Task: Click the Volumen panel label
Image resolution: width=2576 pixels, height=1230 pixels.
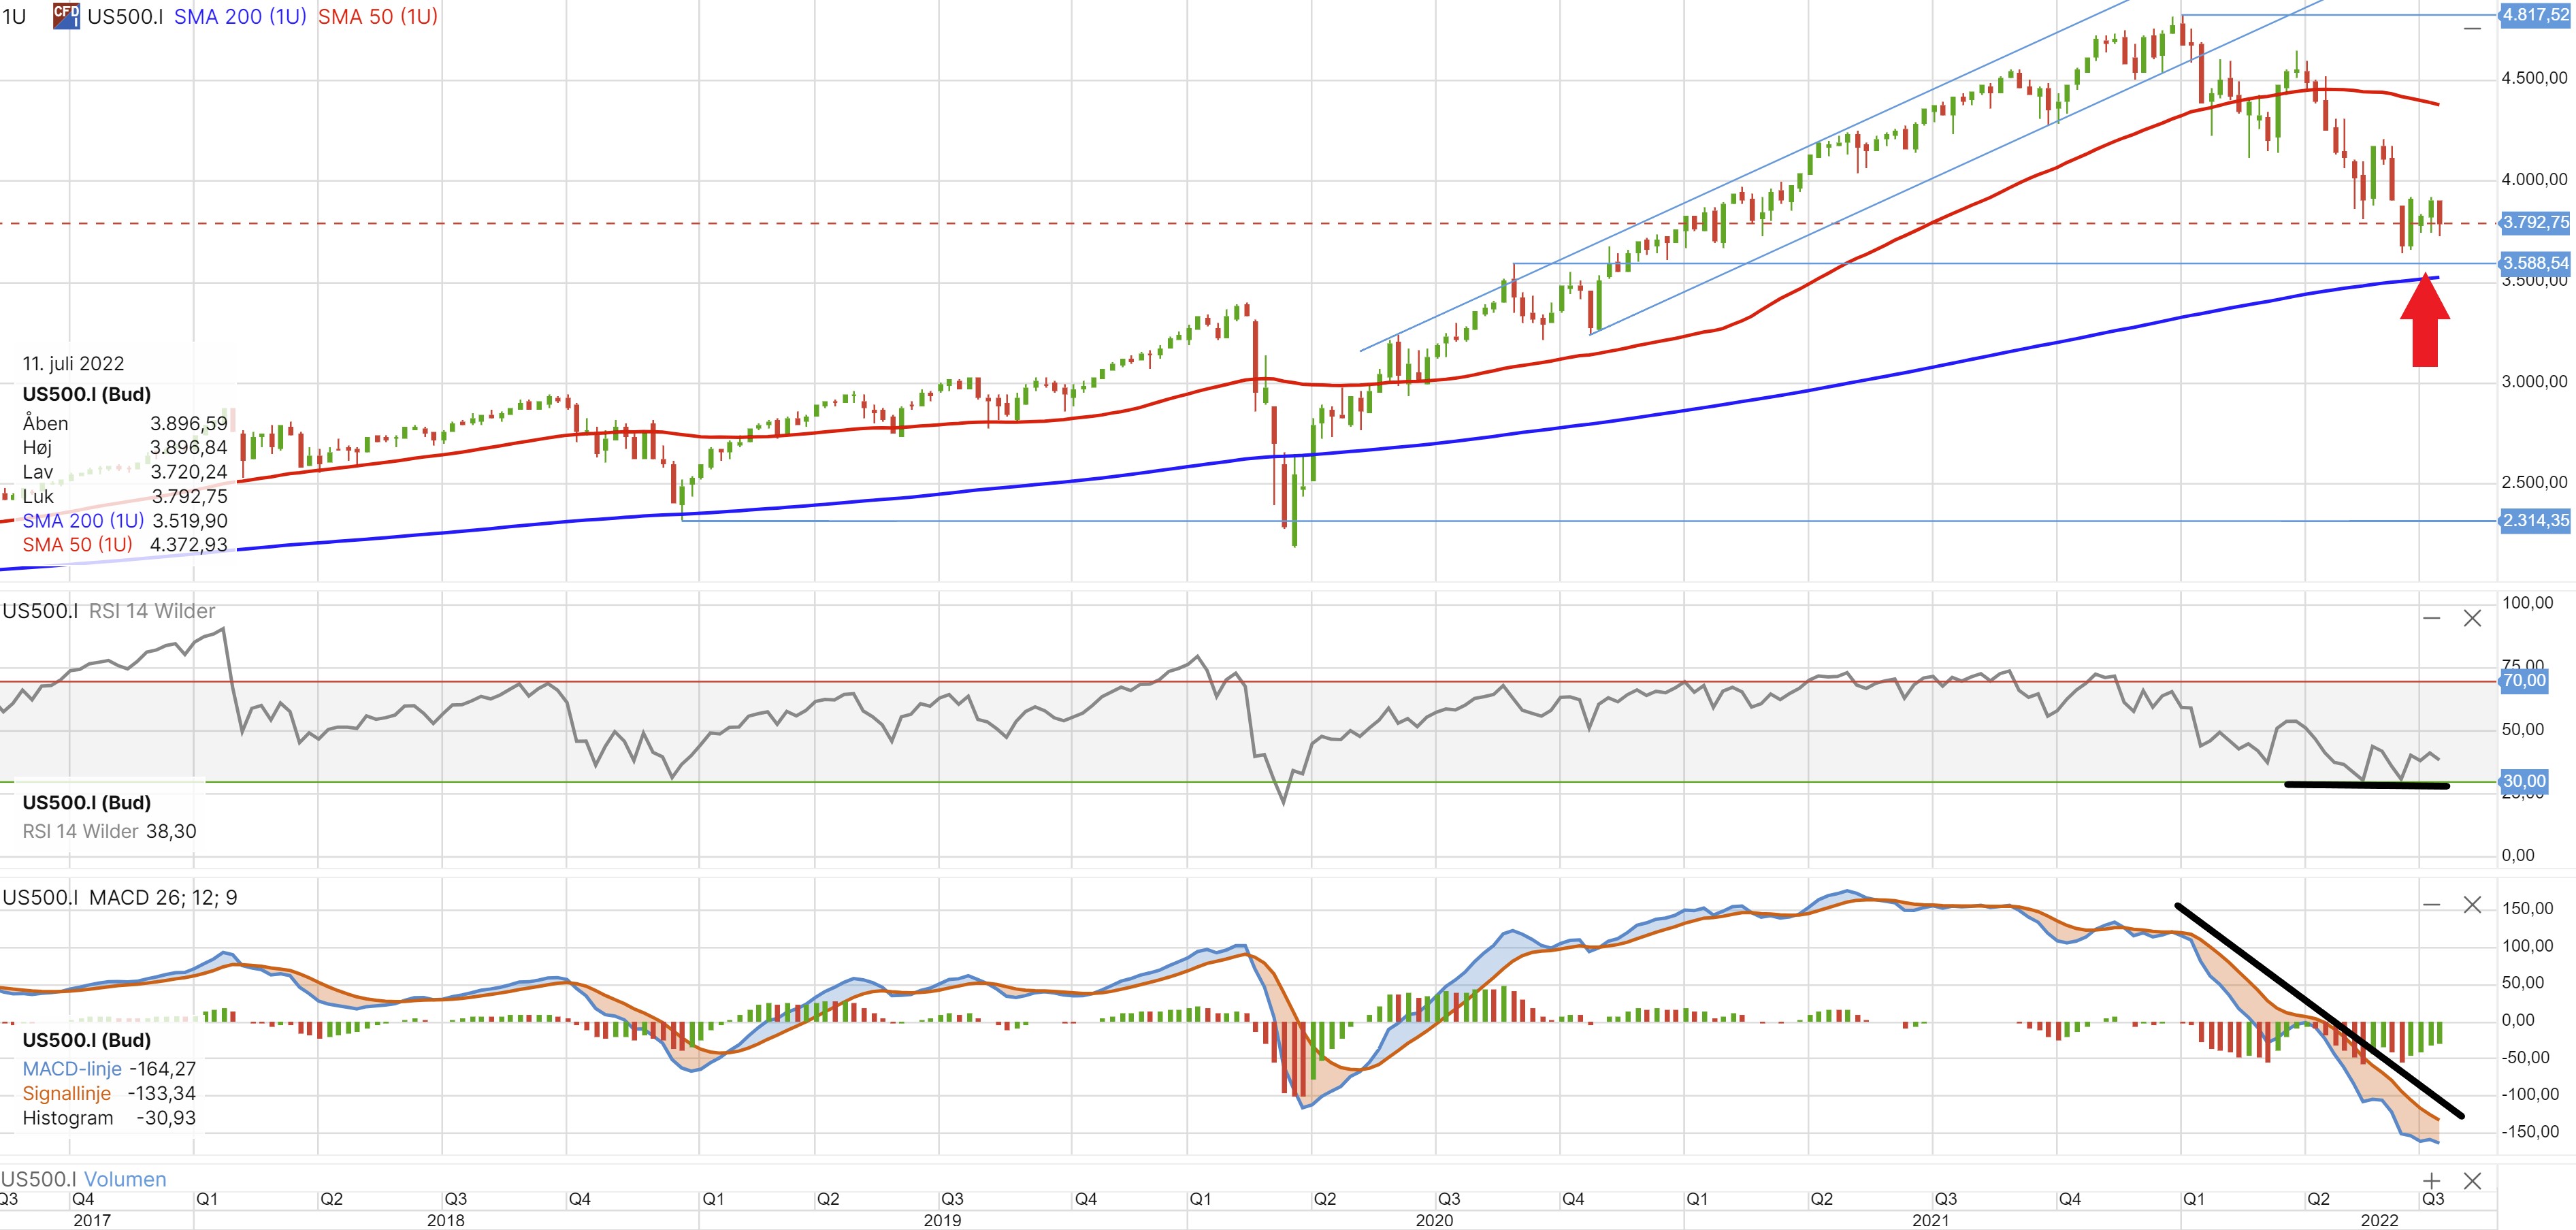Action: tap(125, 1179)
